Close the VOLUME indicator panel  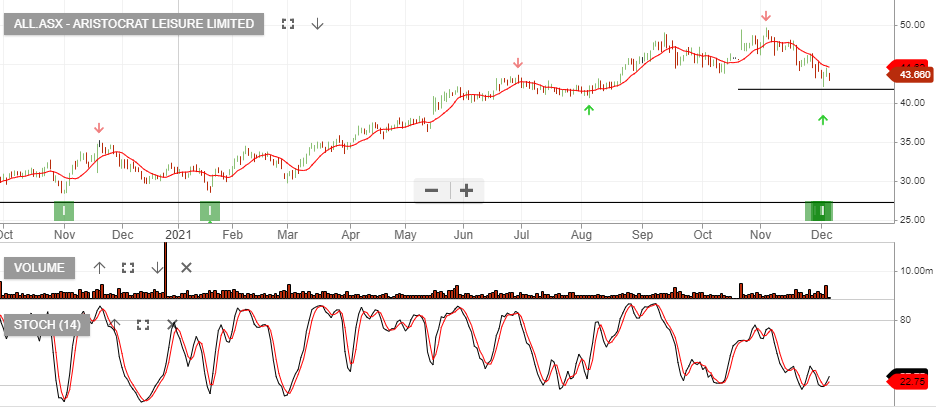pos(186,267)
